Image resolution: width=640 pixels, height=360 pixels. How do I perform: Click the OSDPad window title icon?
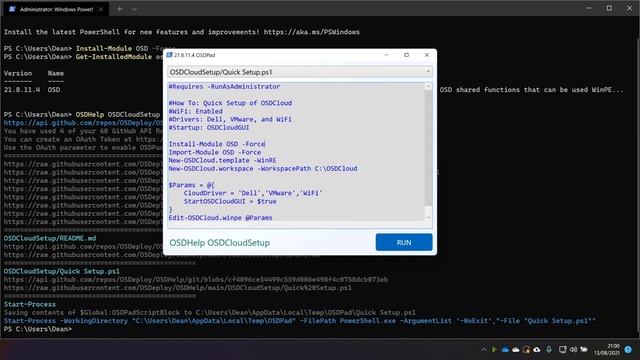(x=169, y=55)
